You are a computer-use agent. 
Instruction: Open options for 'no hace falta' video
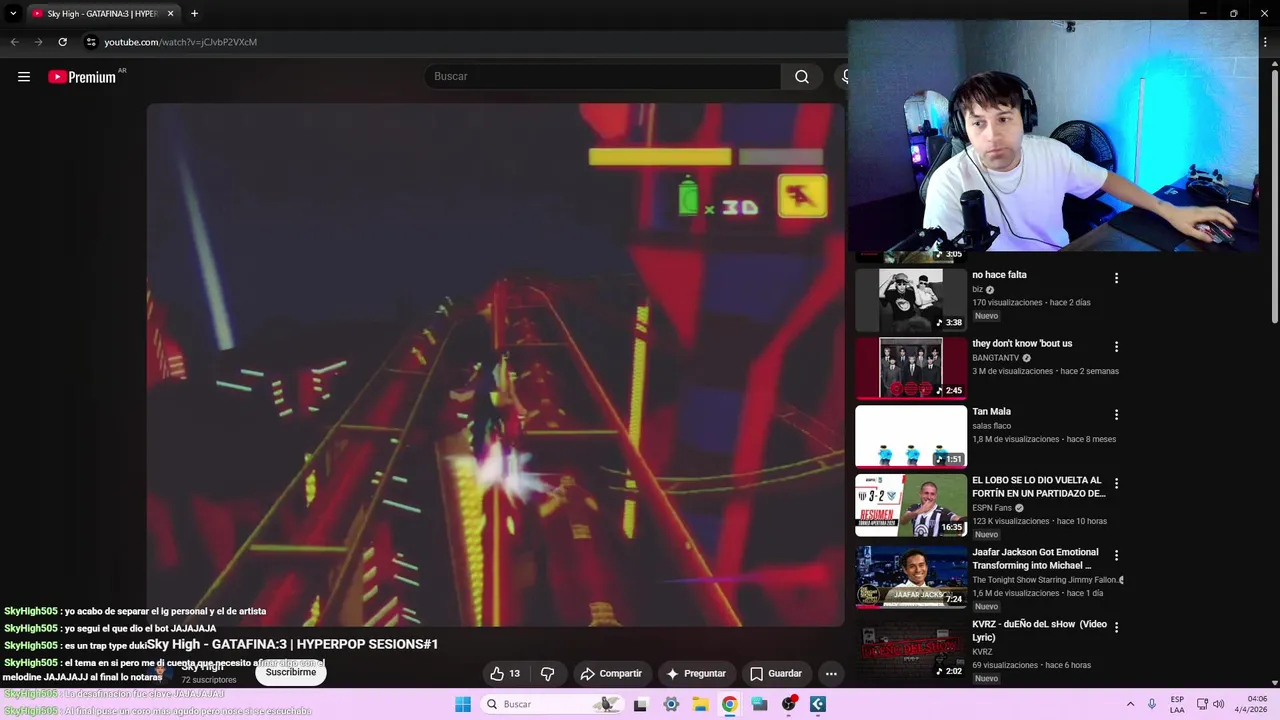coord(1116,278)
